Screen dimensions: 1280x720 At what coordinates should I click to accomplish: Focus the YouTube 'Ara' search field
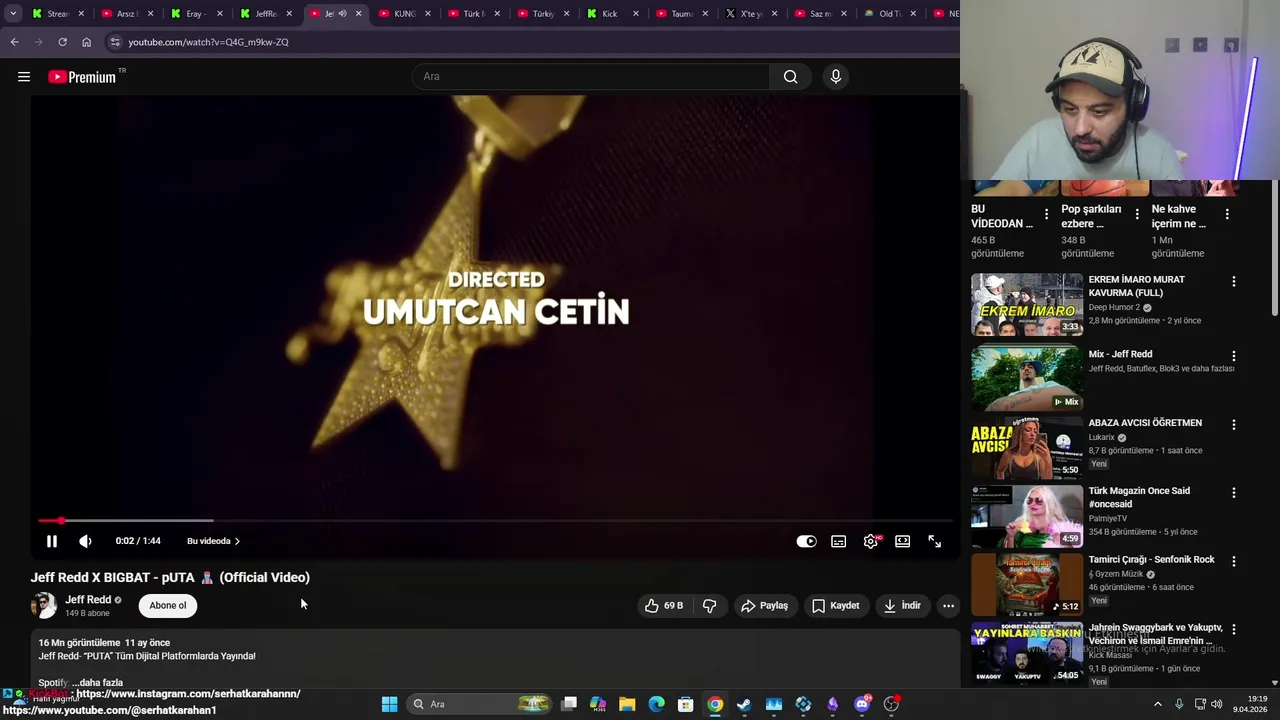pos(590,77)
